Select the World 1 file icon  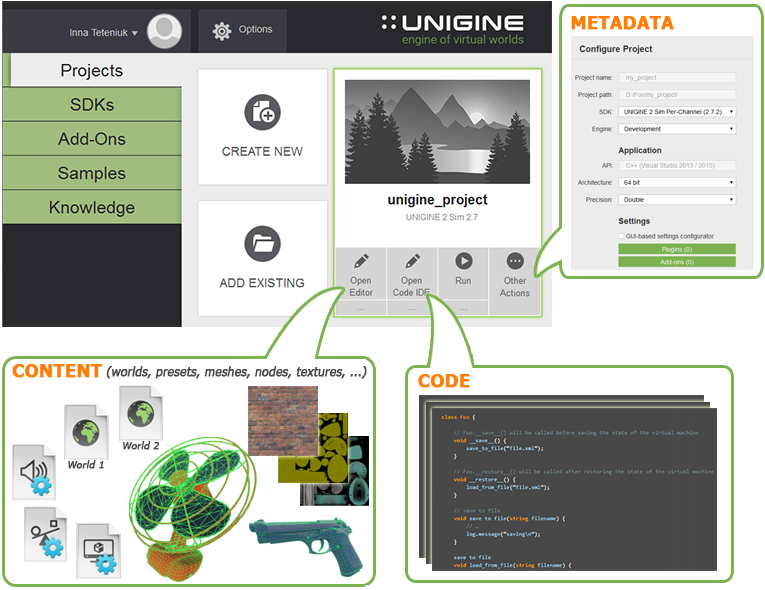[x=86, y=431]
